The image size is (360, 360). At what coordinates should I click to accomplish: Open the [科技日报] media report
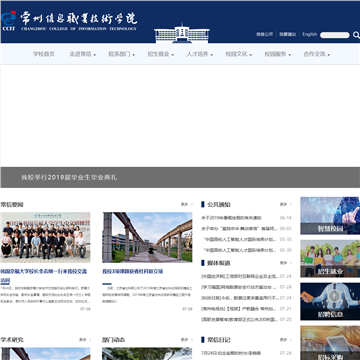pos(239,298)
